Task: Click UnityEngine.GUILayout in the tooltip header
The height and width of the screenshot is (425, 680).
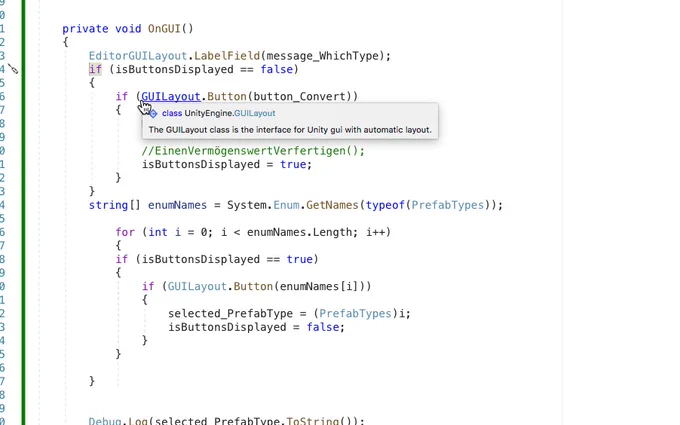Action: 230,113
